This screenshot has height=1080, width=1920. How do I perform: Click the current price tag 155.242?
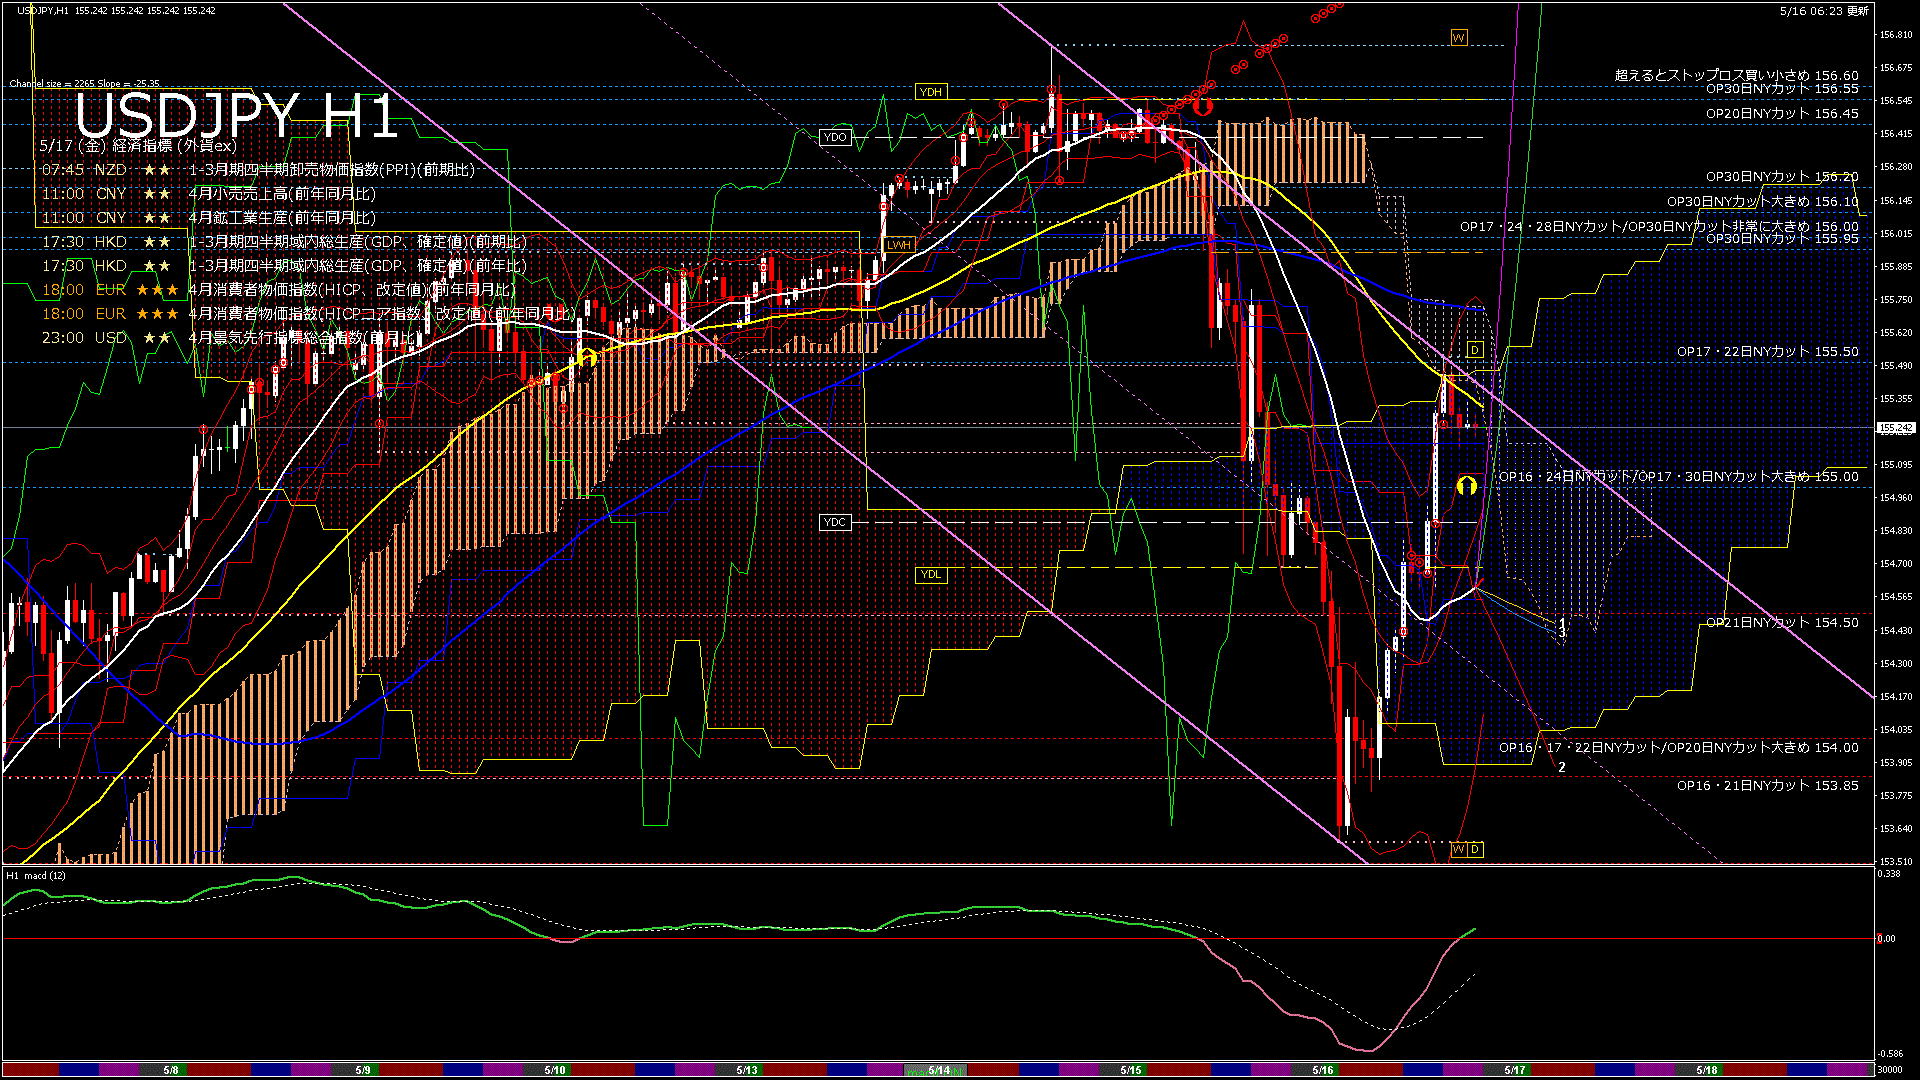1896,428
